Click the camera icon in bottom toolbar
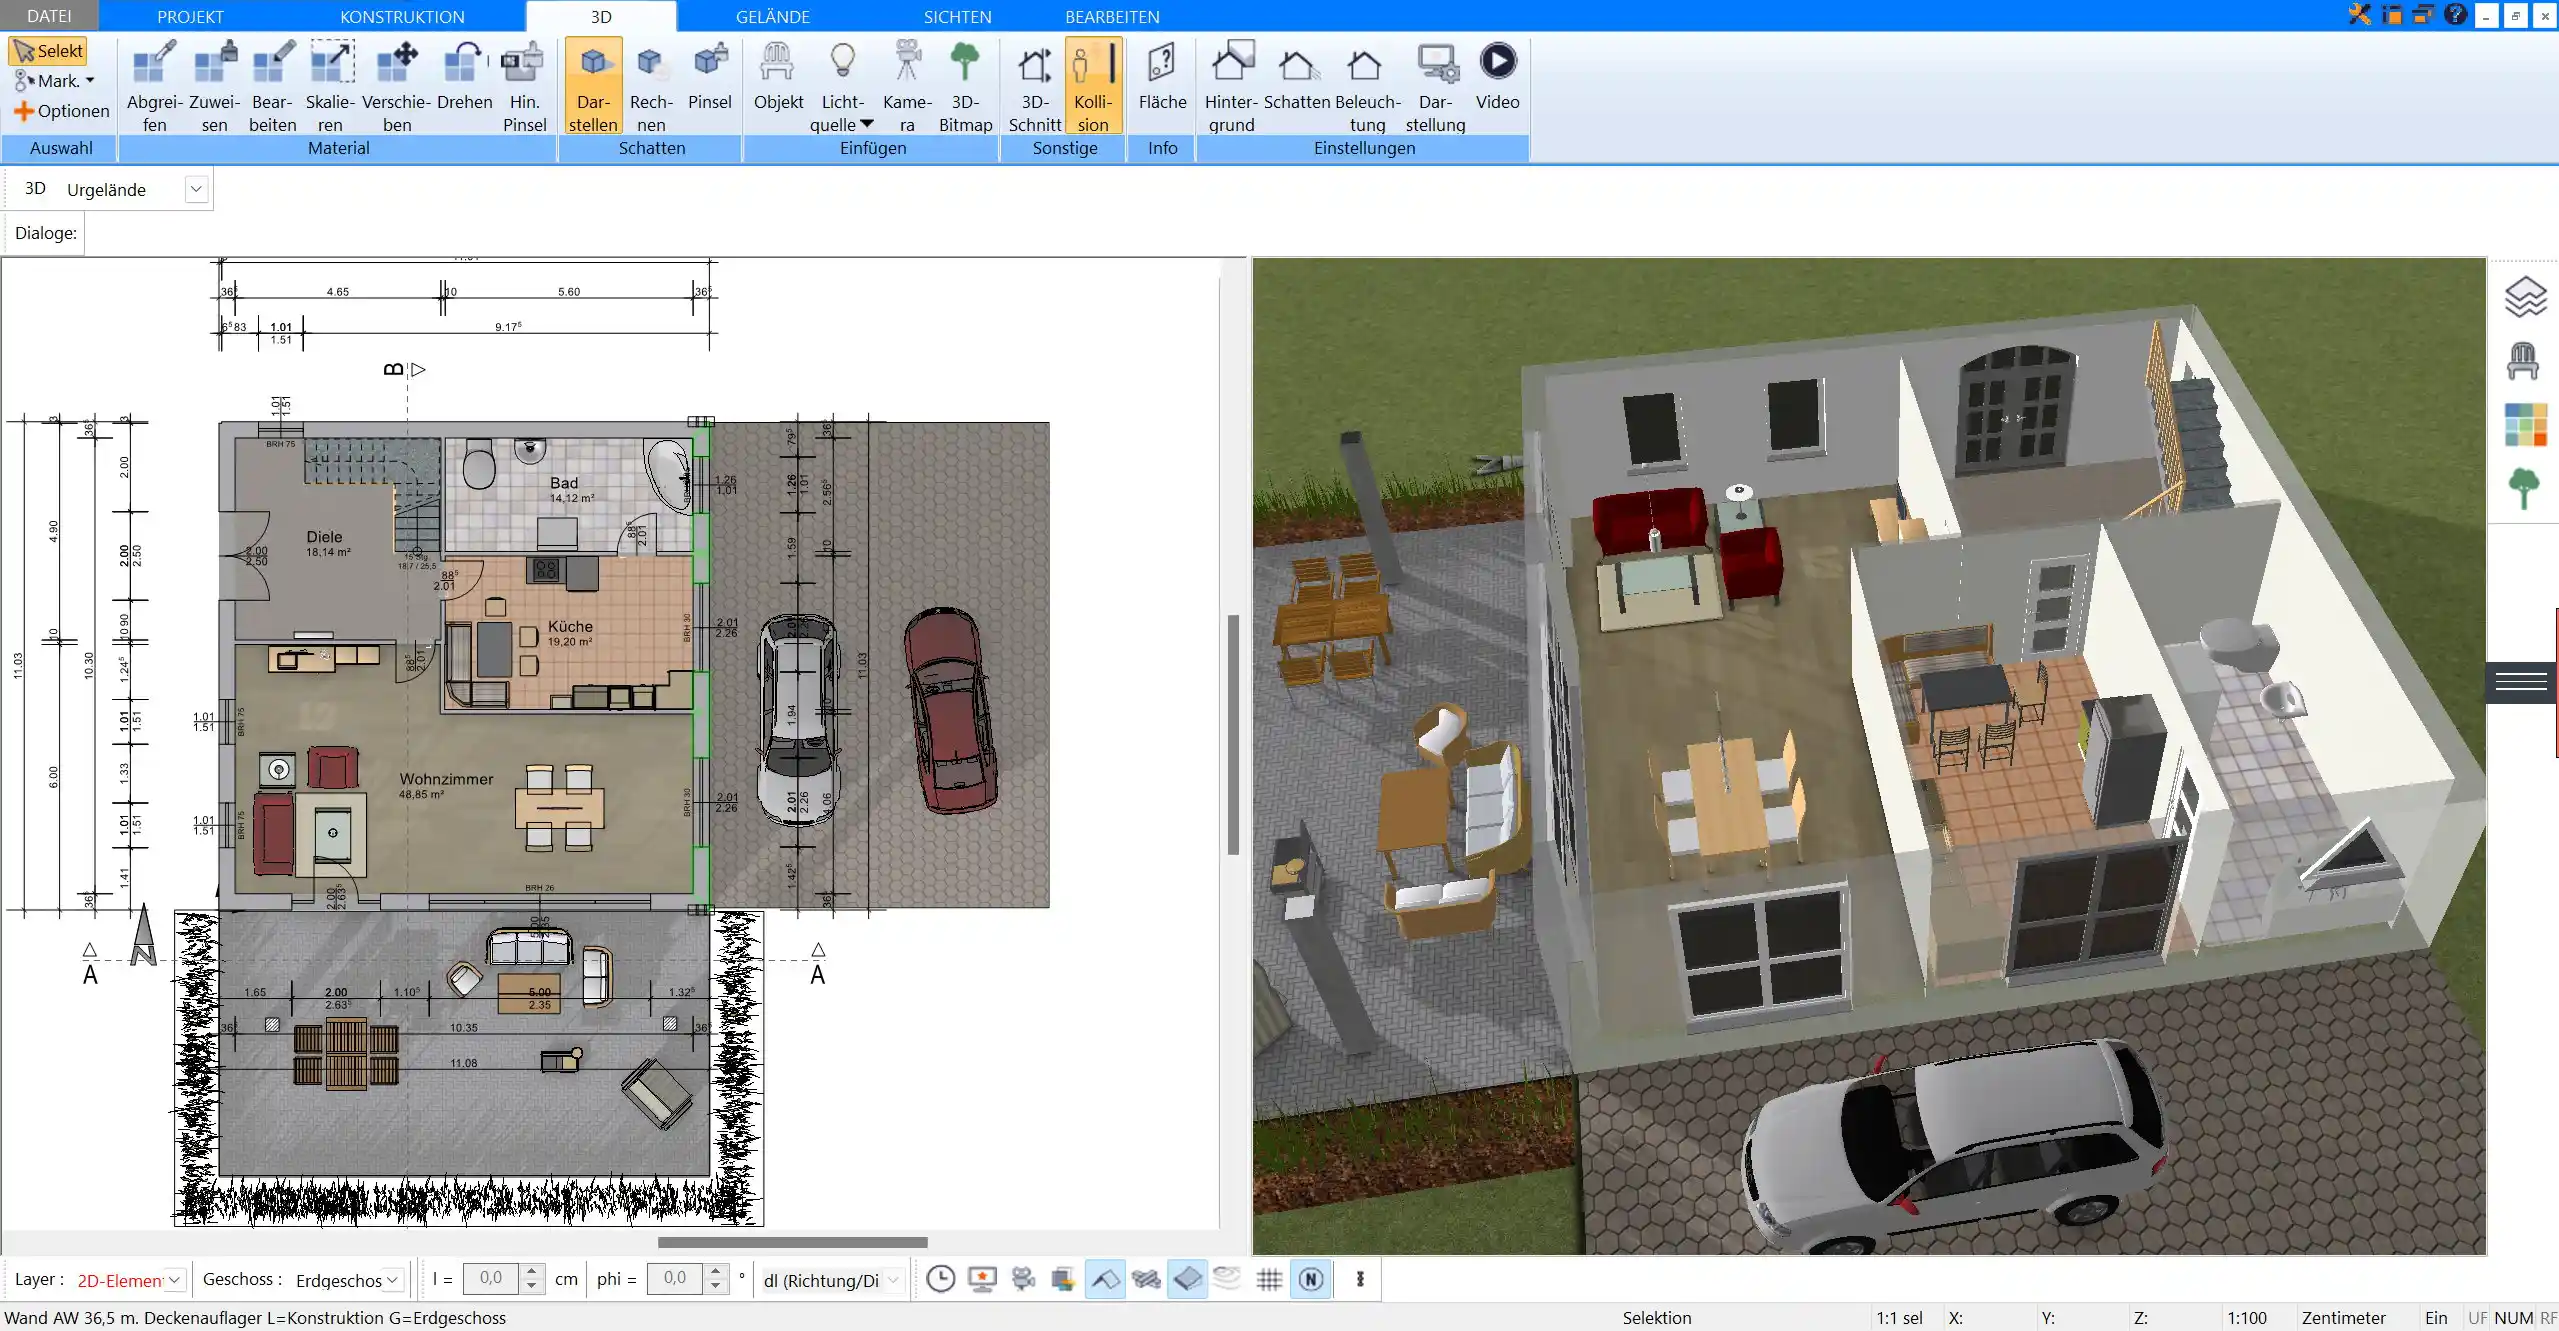 pyautogui.click(x=1022, y=1279)
